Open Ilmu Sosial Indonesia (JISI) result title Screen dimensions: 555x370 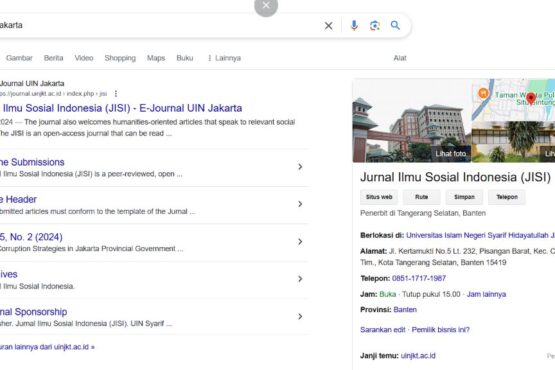[122, 108]
